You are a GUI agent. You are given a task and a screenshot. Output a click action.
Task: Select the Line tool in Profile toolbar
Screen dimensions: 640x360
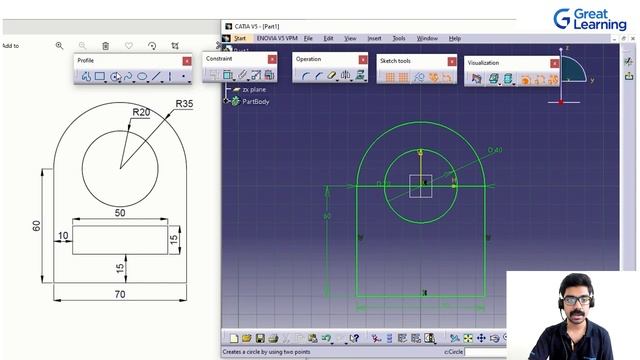[156, 76]
